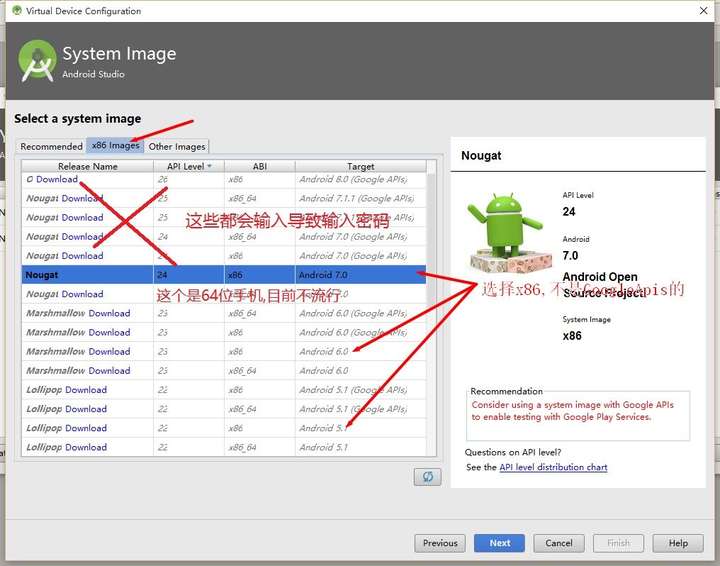
Task: Sort by API Level column arrow
Action: tap(210, 166)
